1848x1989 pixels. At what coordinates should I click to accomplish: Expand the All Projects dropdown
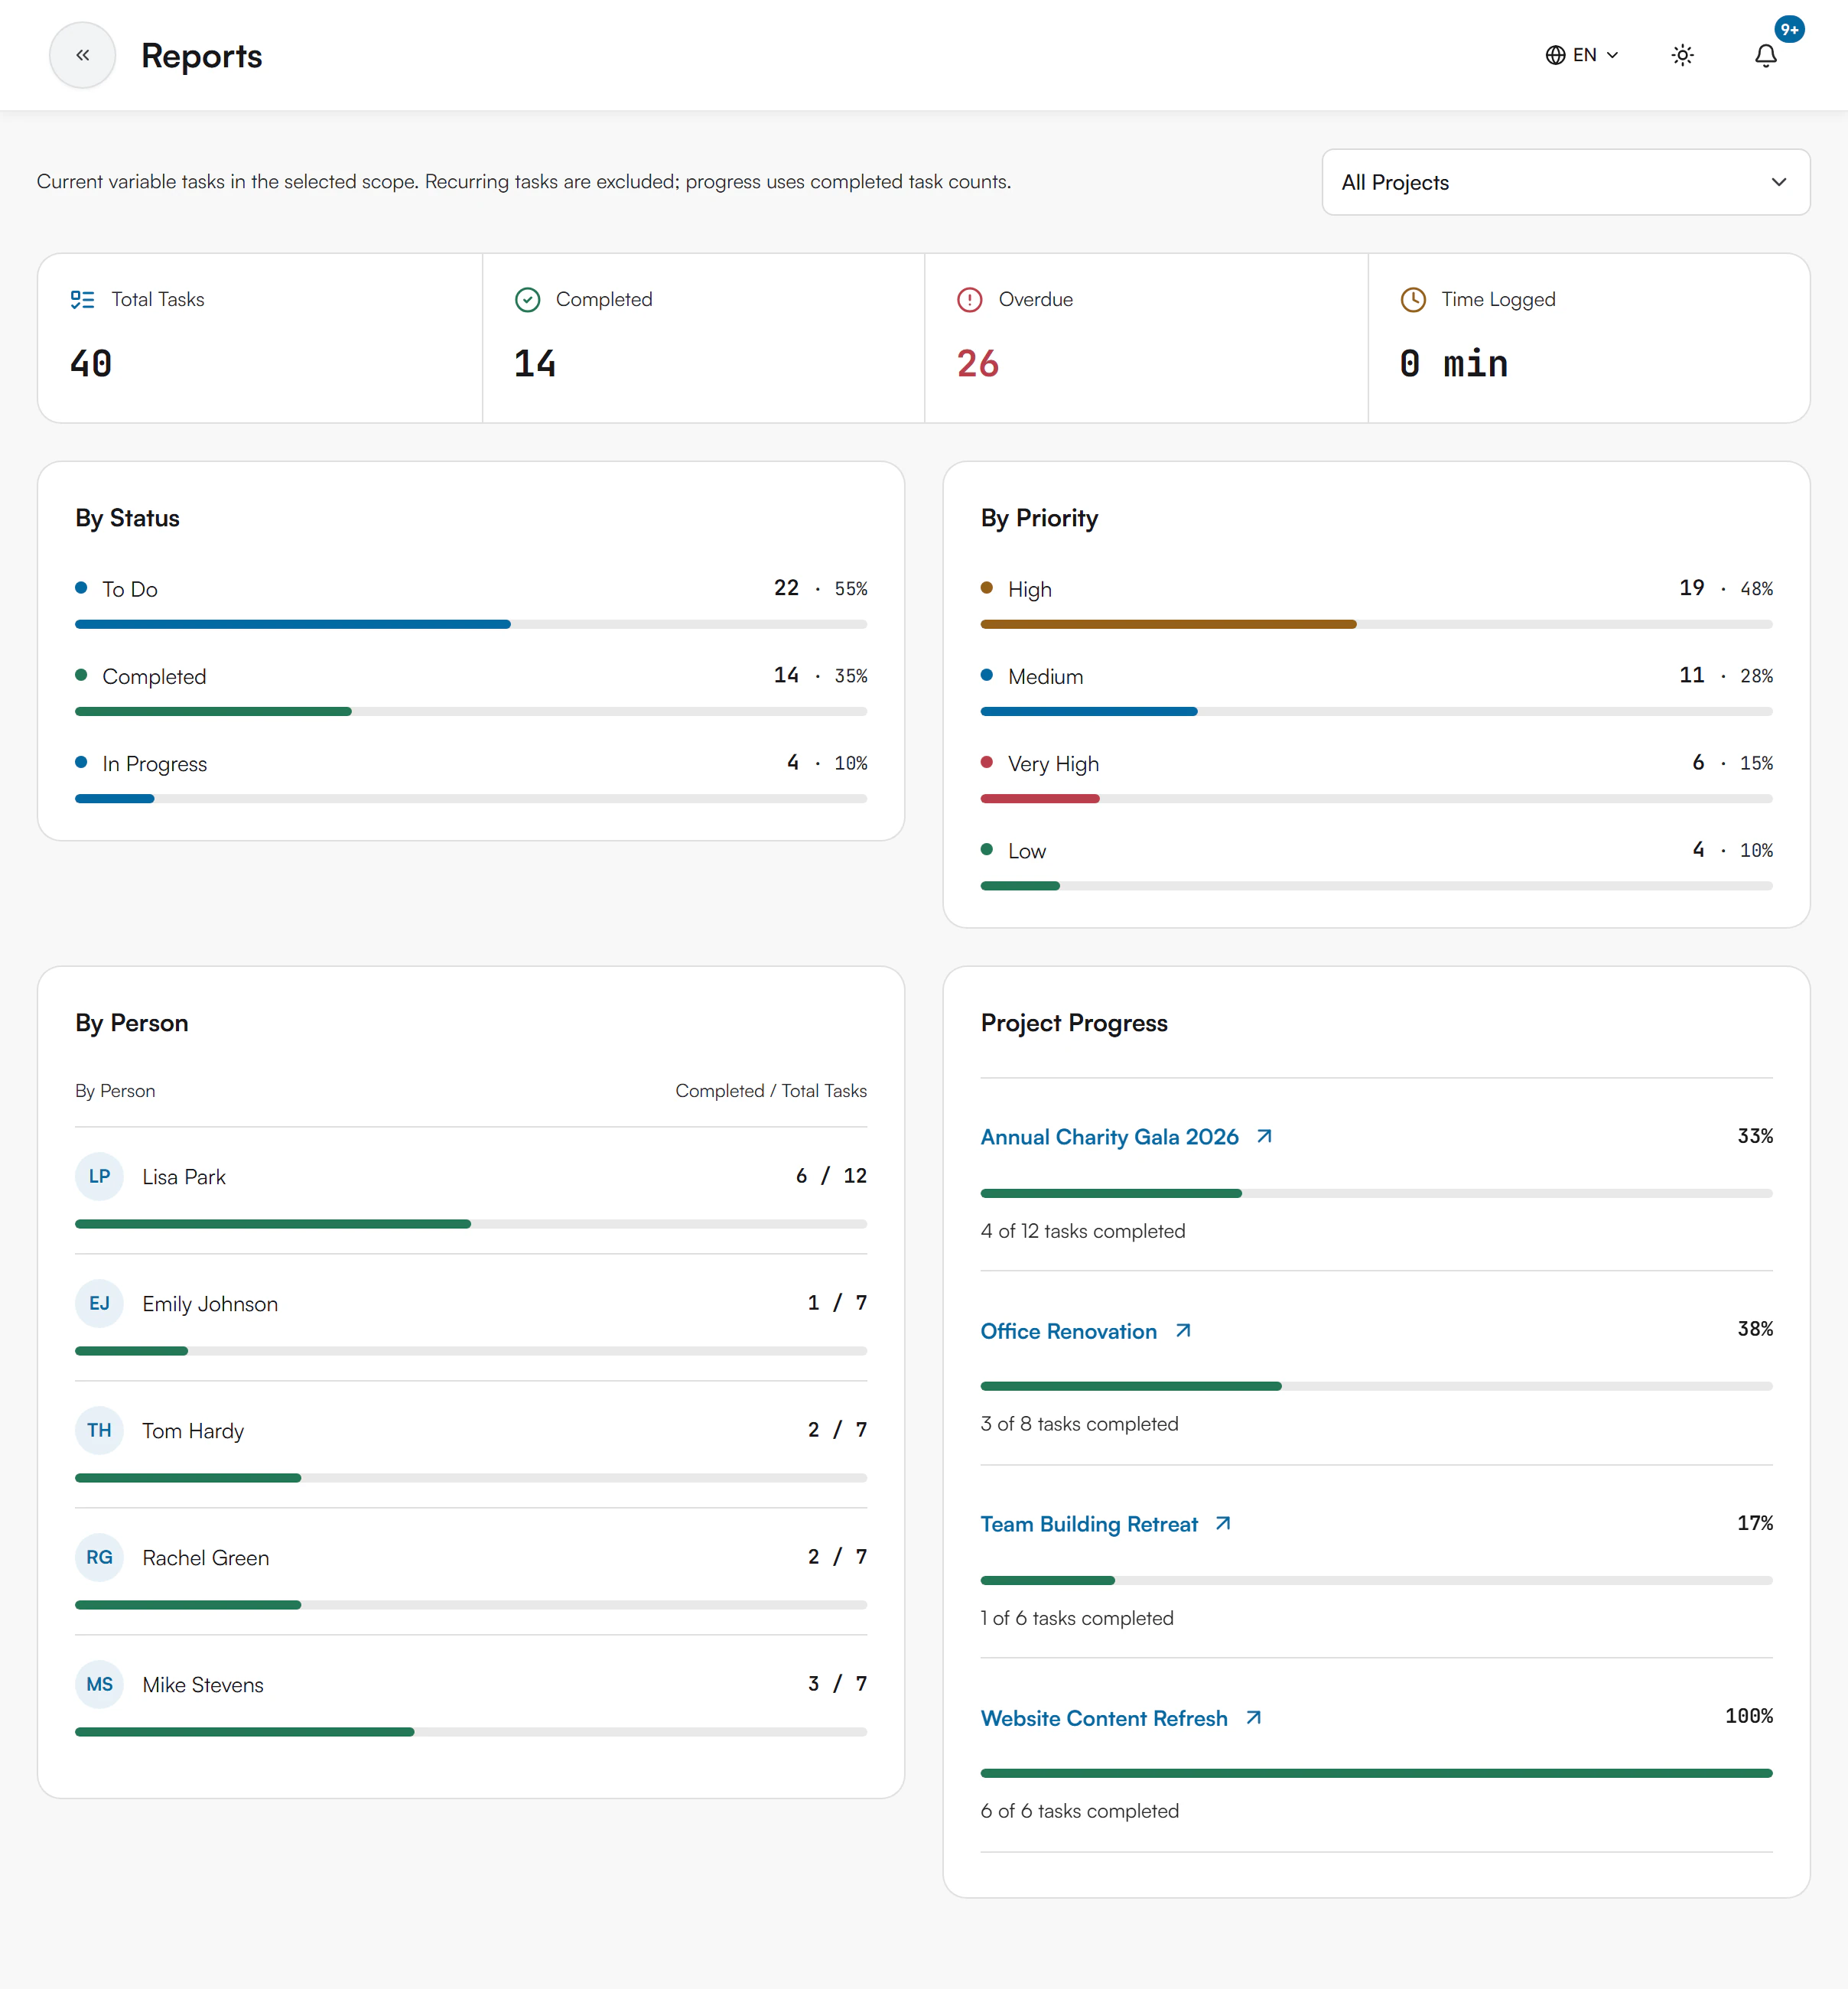[x=1565, y=182]
